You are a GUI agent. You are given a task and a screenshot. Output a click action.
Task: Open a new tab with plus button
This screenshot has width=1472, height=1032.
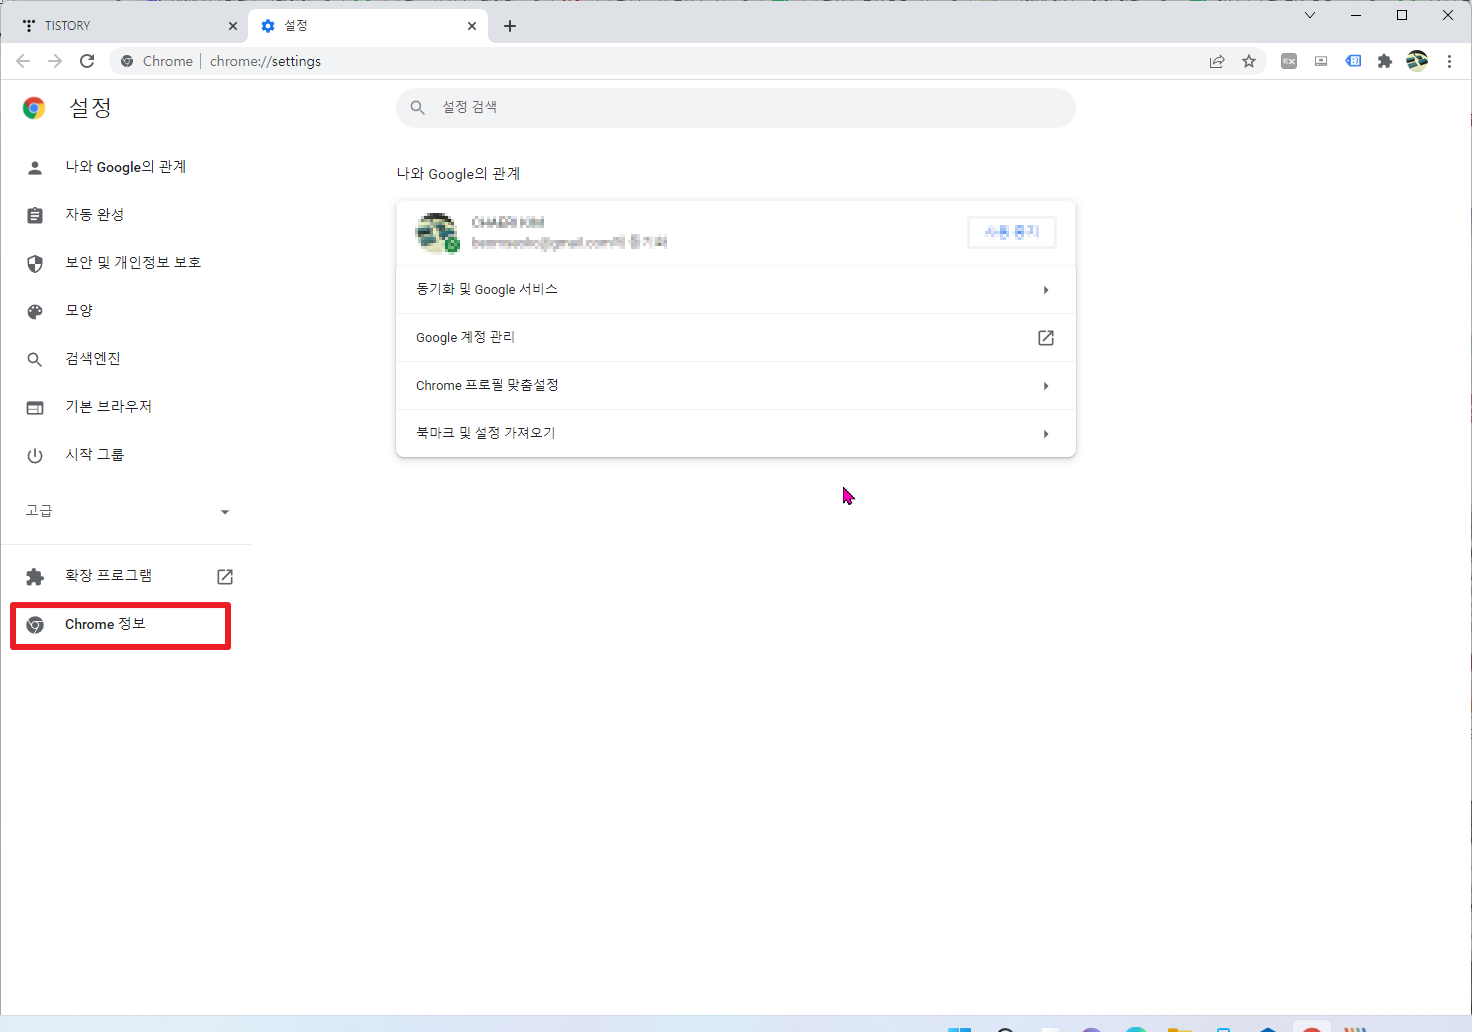tap(510, 26)
